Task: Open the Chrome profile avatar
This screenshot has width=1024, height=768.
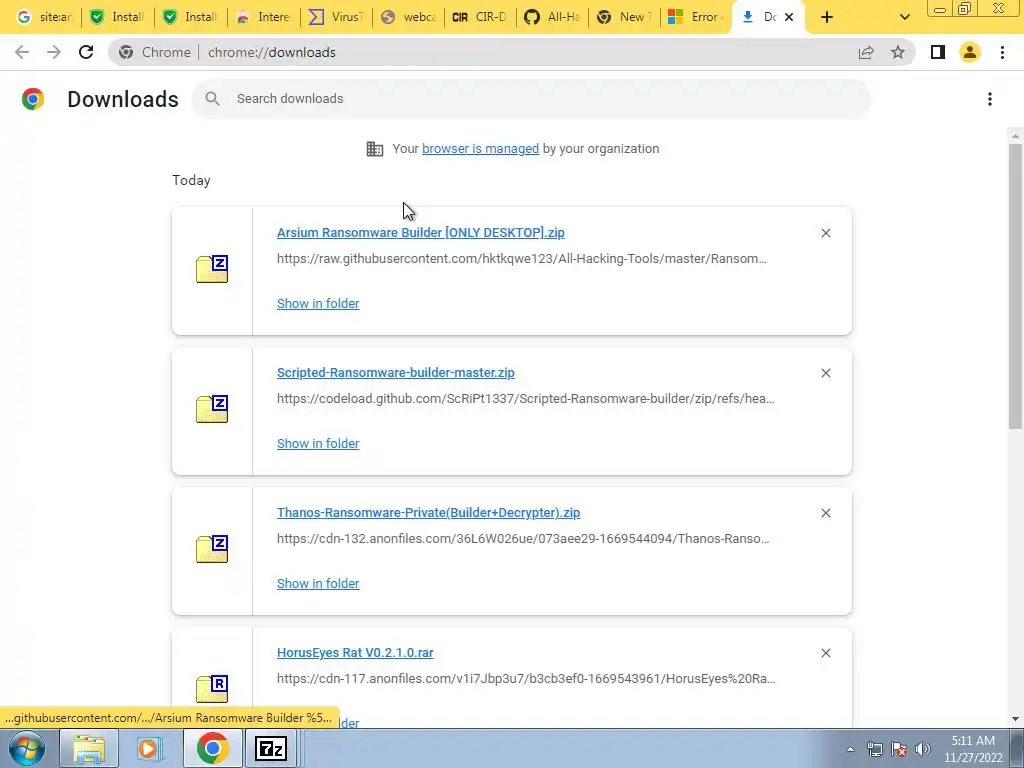Action: click(970, 52)
